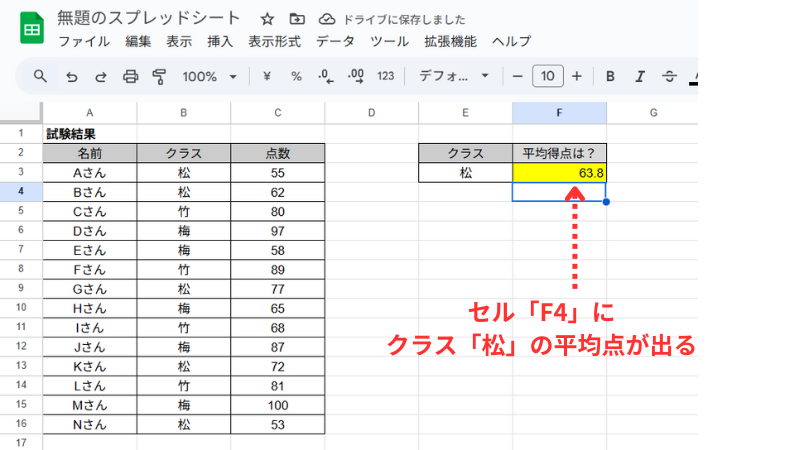Print the spreadsheet

[131, 77]
